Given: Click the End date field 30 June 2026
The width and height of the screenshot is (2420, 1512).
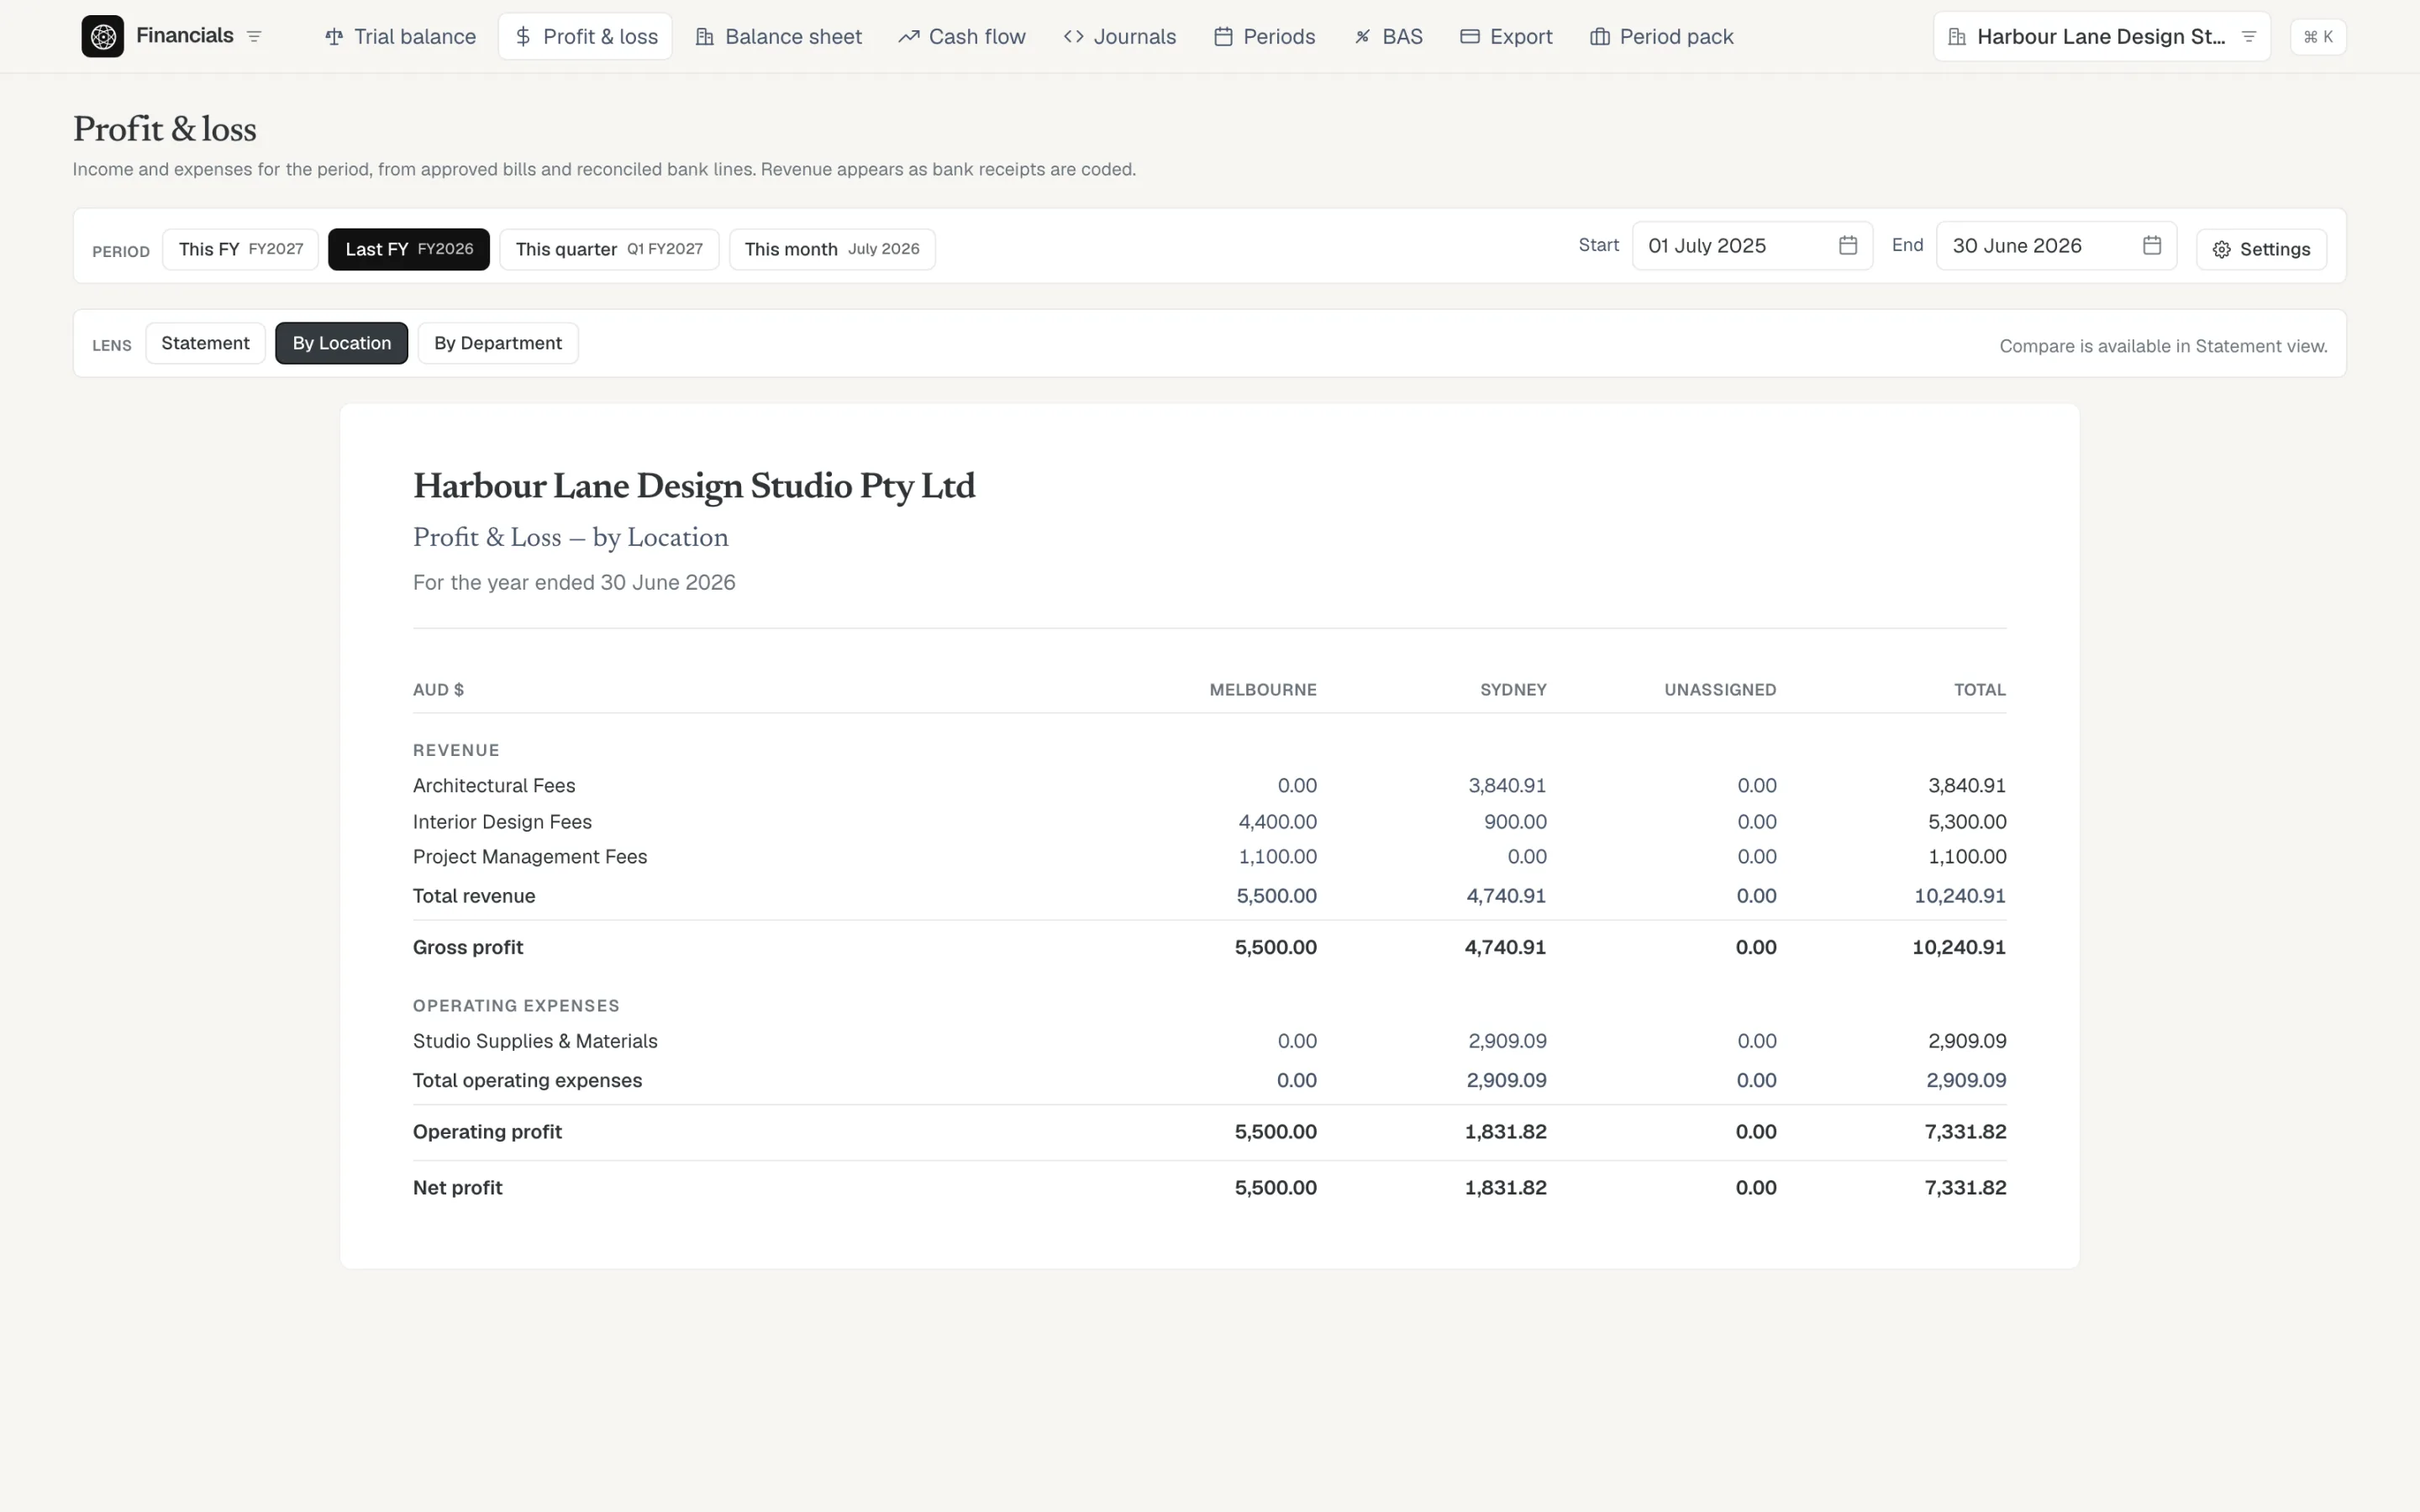Looking at the screenshot, I should (2056, 246).
